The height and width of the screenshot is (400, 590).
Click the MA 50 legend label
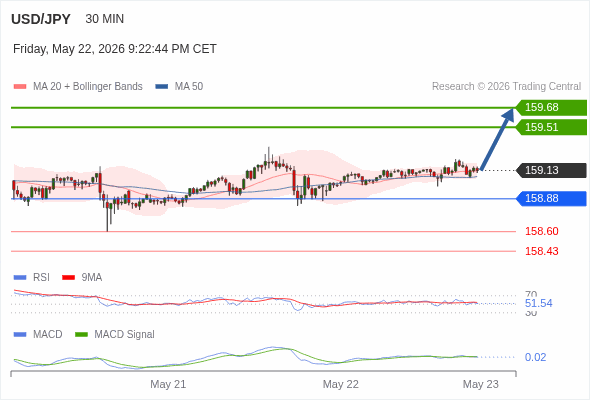(189, 87)
